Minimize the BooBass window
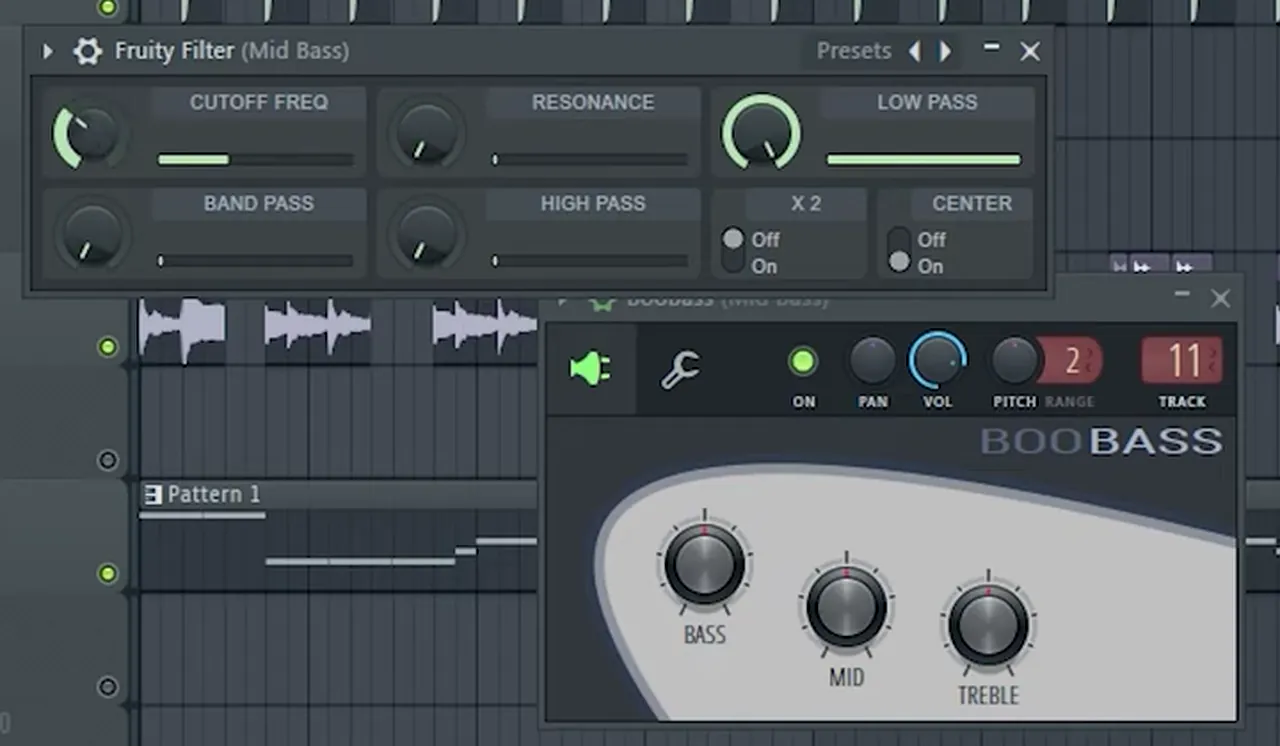 click(x=1182, y=295)
